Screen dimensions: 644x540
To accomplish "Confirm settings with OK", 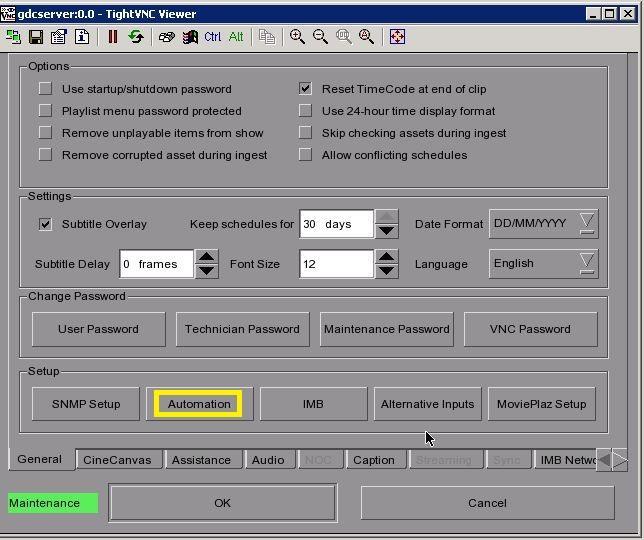I will tap(223, 503).
